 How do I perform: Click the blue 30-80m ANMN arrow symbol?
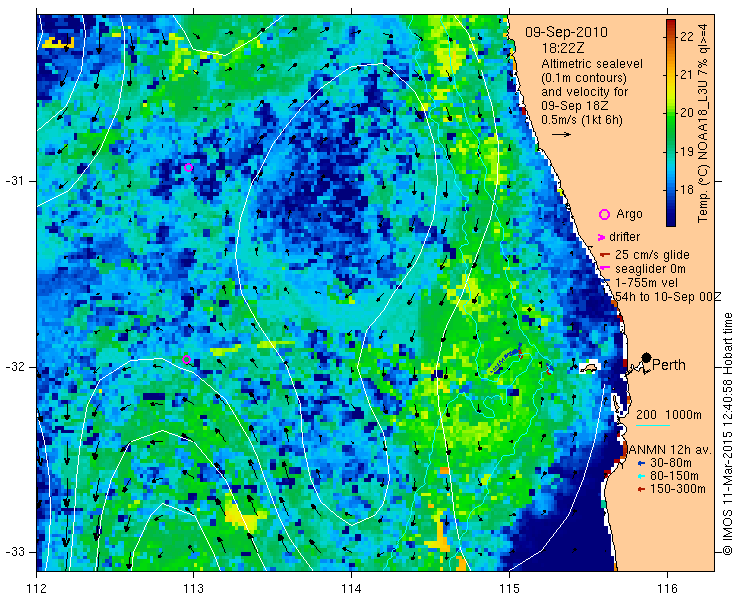641,463
